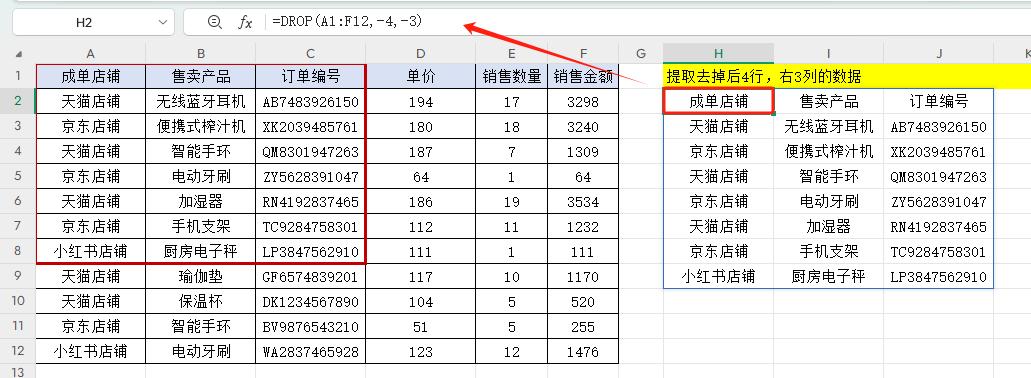Select row 12 header
1031x378 pixels.
tap(18, 351)
